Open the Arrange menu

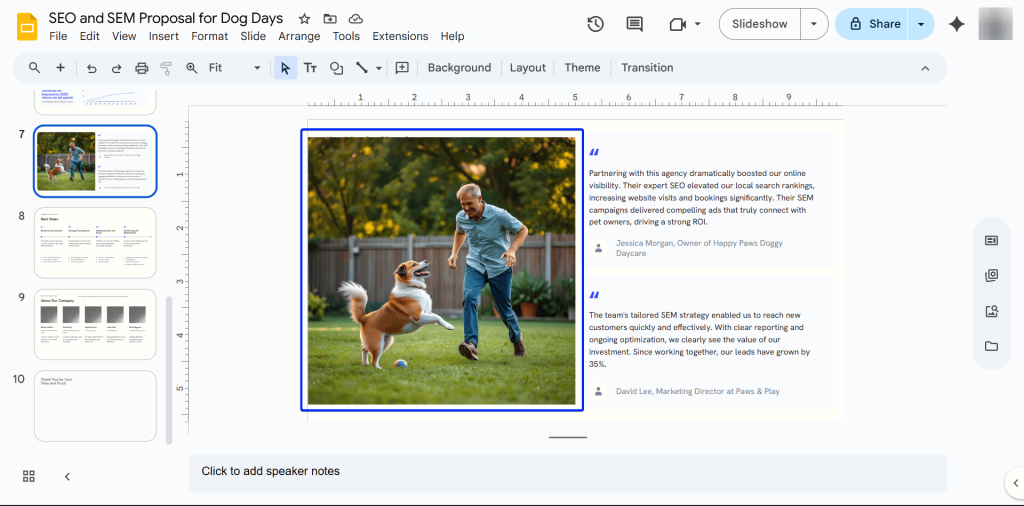pyautogui.click(x=299, y=36)
